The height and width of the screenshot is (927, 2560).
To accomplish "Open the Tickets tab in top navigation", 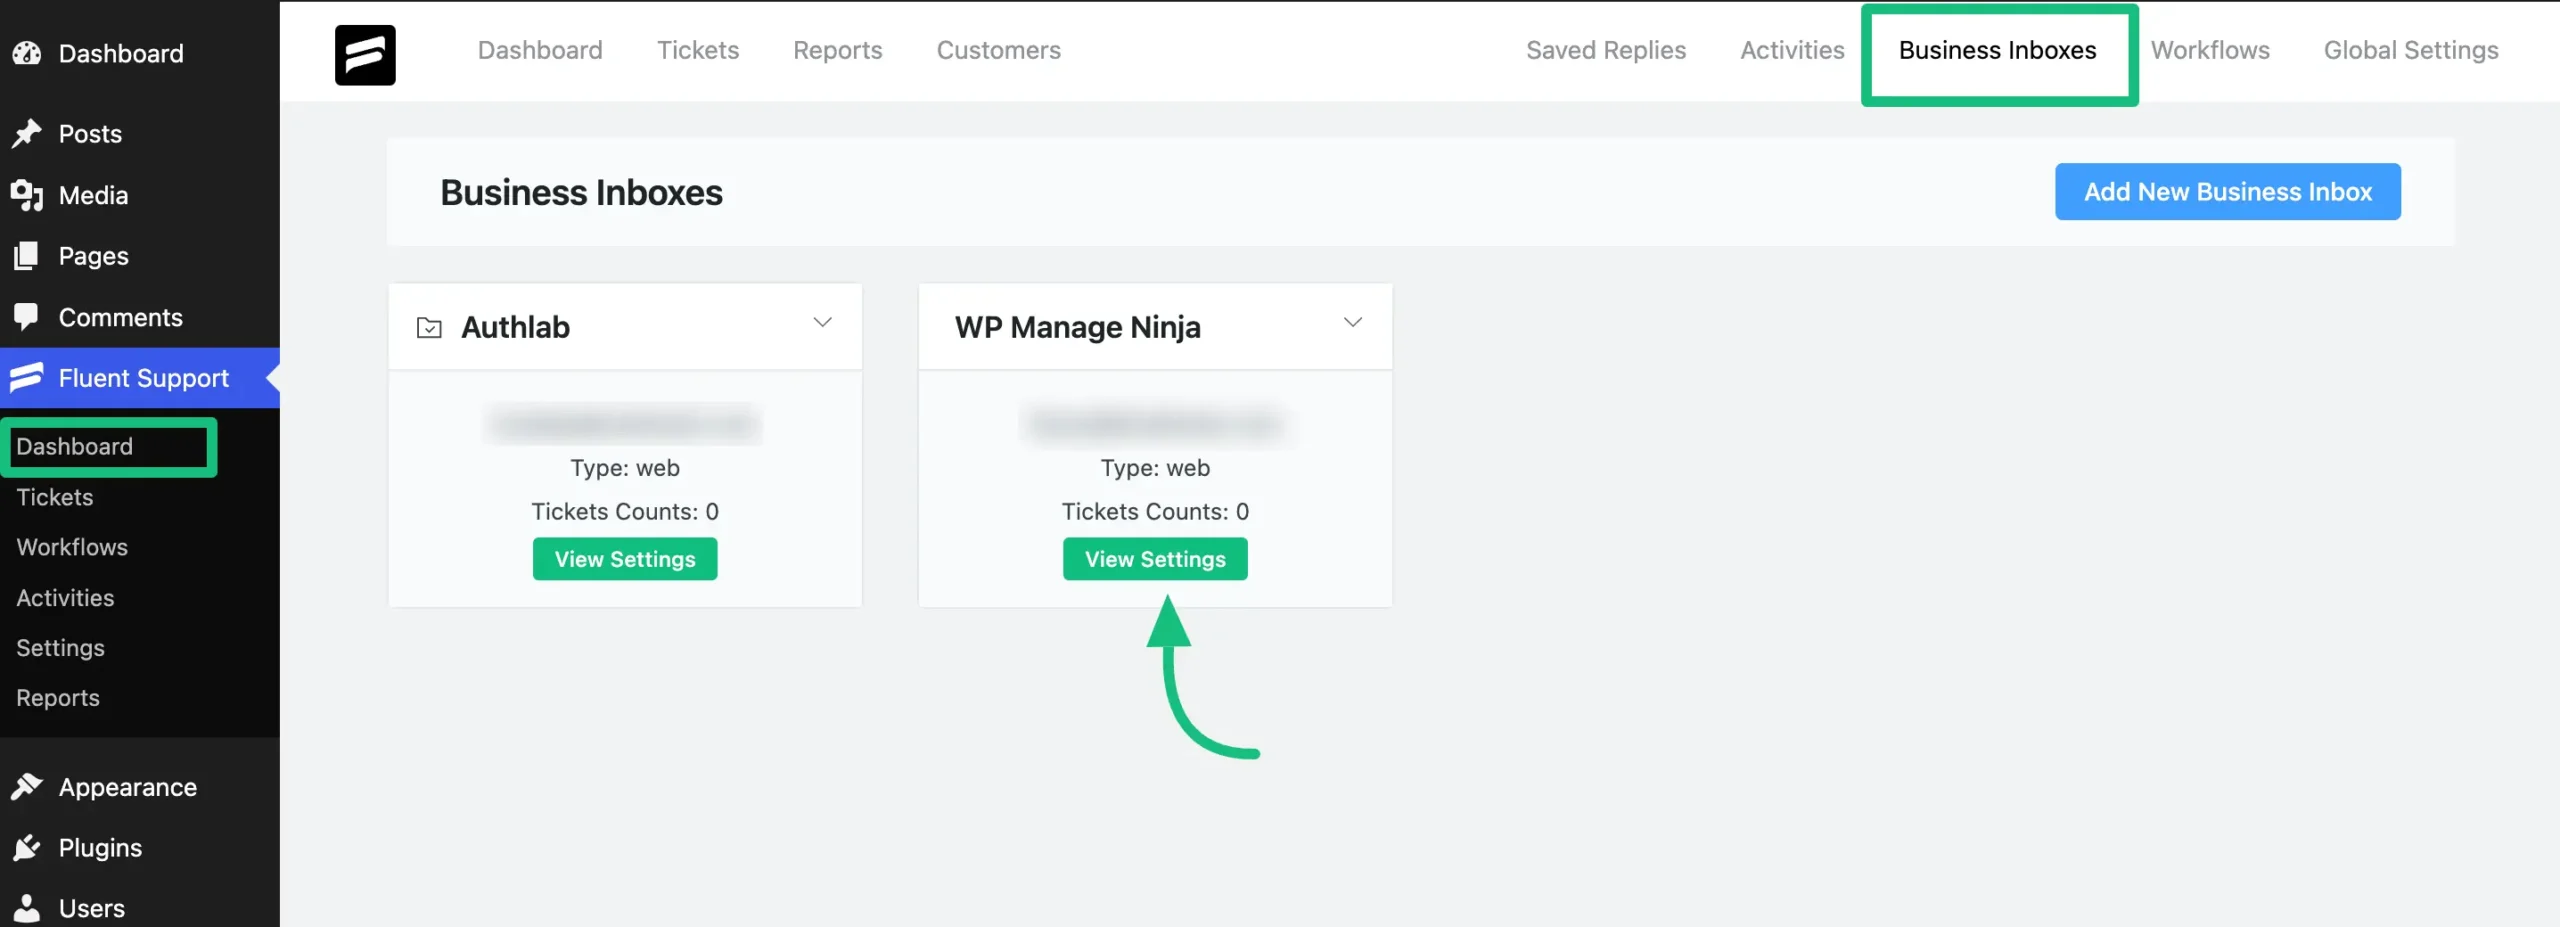I will [x=698, y=50].
